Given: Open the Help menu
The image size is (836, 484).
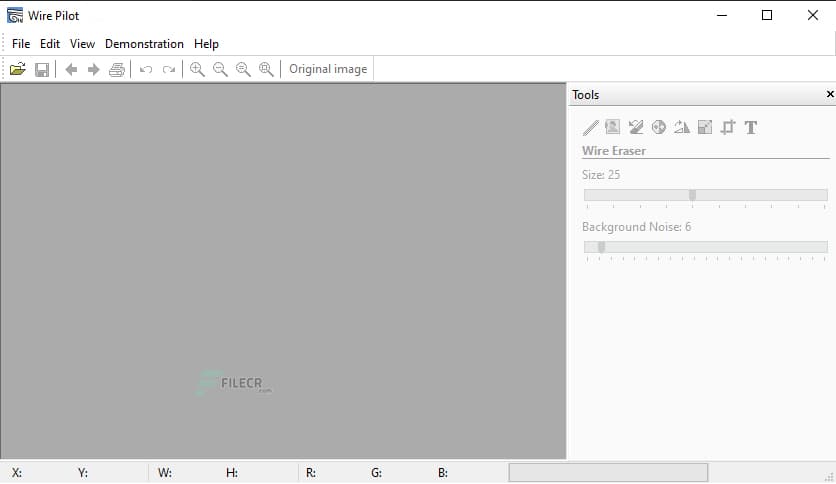Looking at the screenshot, I should (206, 44).
